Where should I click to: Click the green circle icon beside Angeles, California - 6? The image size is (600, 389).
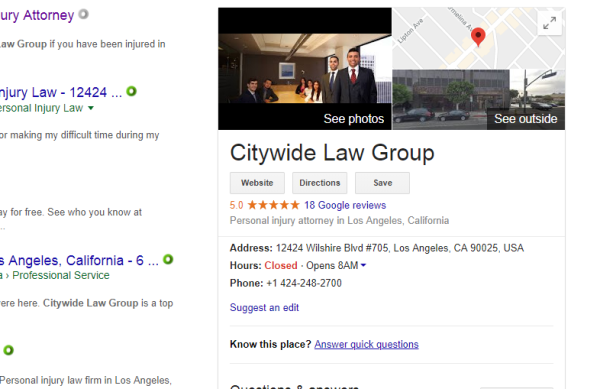point(168,259)
